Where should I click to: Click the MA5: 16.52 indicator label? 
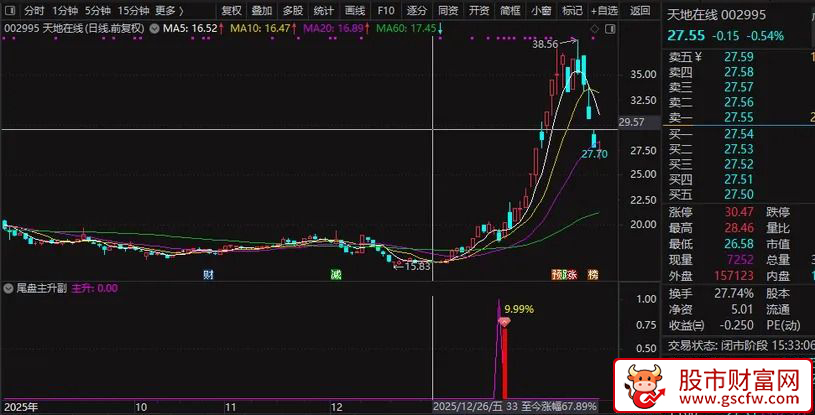(x=190, y=29)
